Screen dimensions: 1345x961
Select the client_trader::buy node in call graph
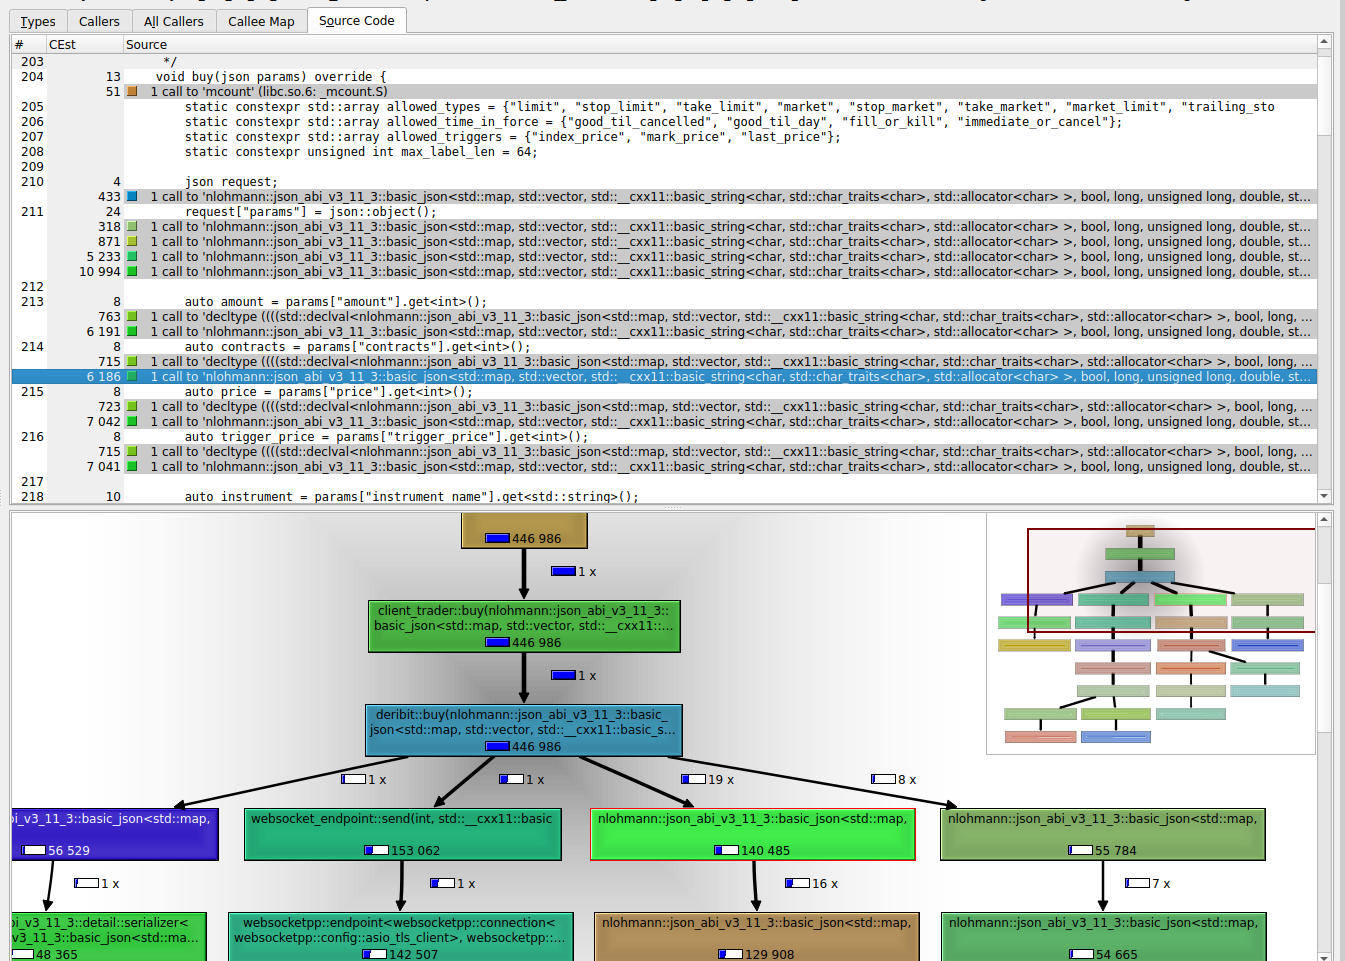[x=524, y=626]
